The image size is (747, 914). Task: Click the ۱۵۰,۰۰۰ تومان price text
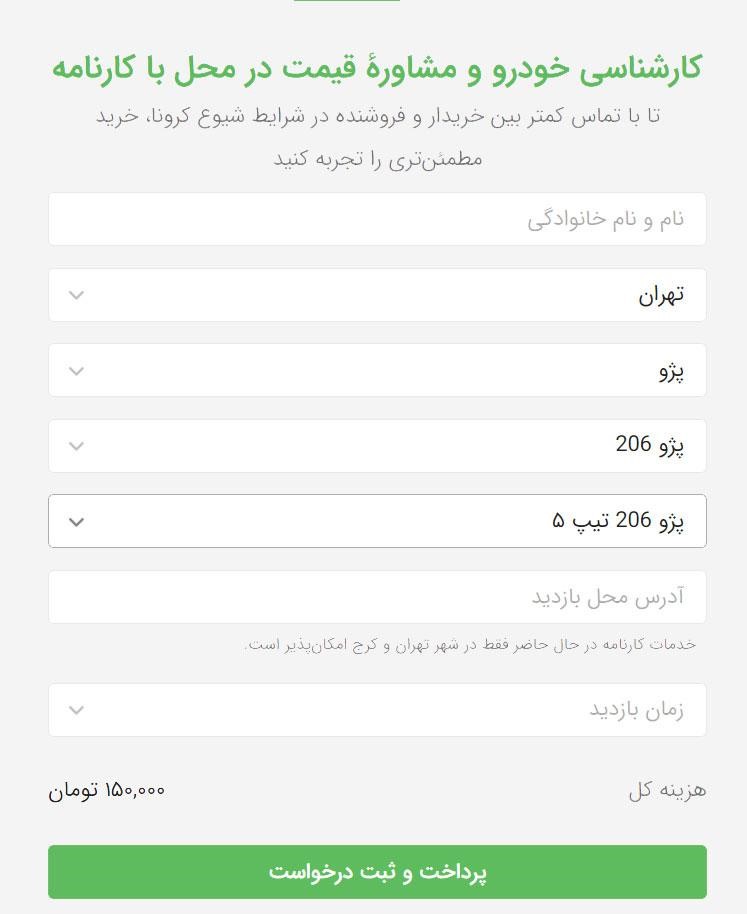click(107, 789)
